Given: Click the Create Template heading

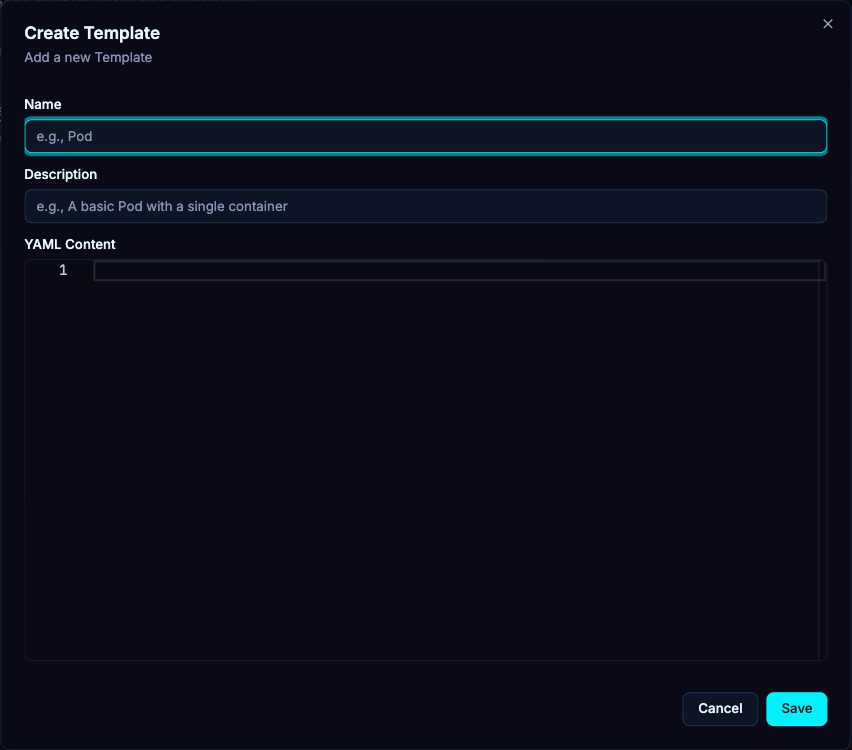Looking at the screenshot, I should pyautogui.click(x=92, y=33).
